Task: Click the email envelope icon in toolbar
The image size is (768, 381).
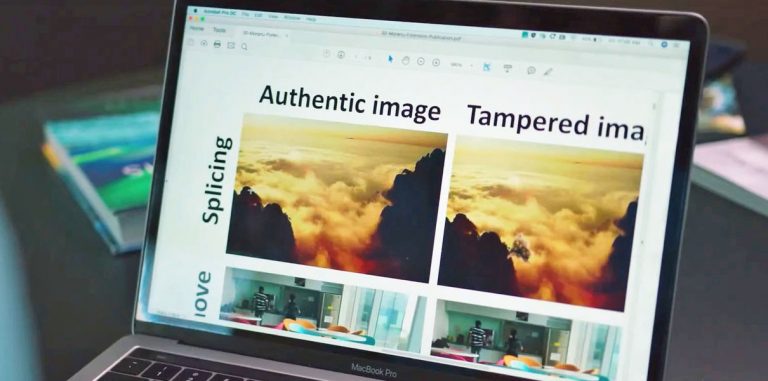Action: (x=231, y=46)
